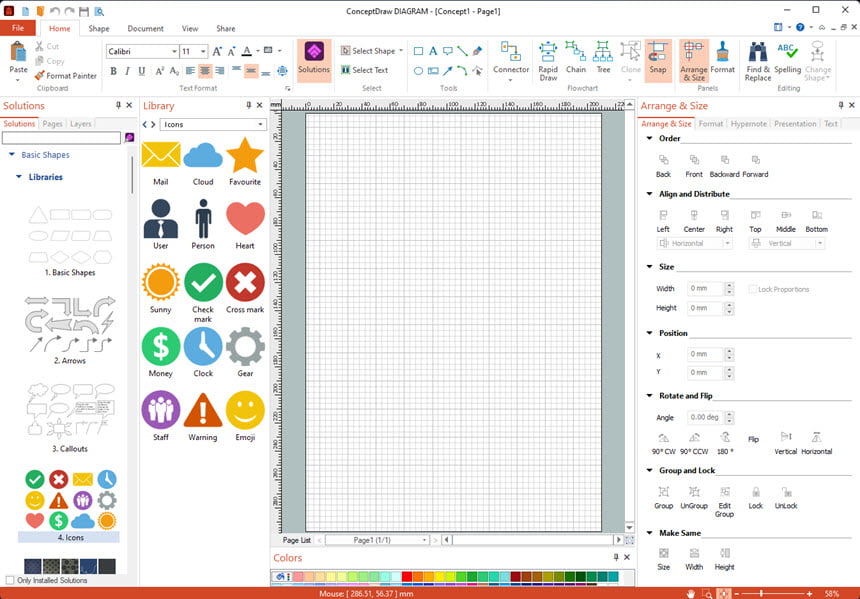
Task: Select the ellipse drawing tool
Action: [418, 70]
